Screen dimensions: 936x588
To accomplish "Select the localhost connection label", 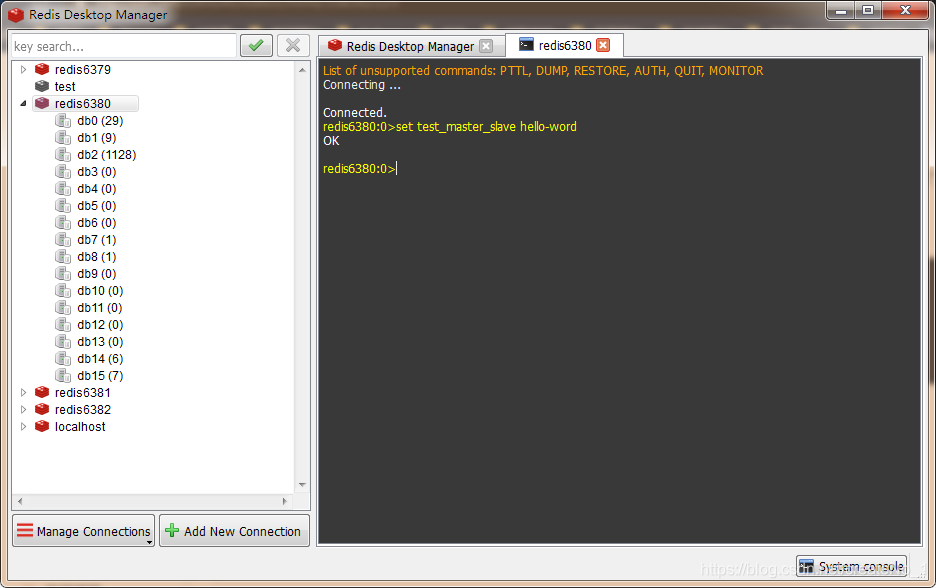I will pyautogui.click(x=80, y=426).
